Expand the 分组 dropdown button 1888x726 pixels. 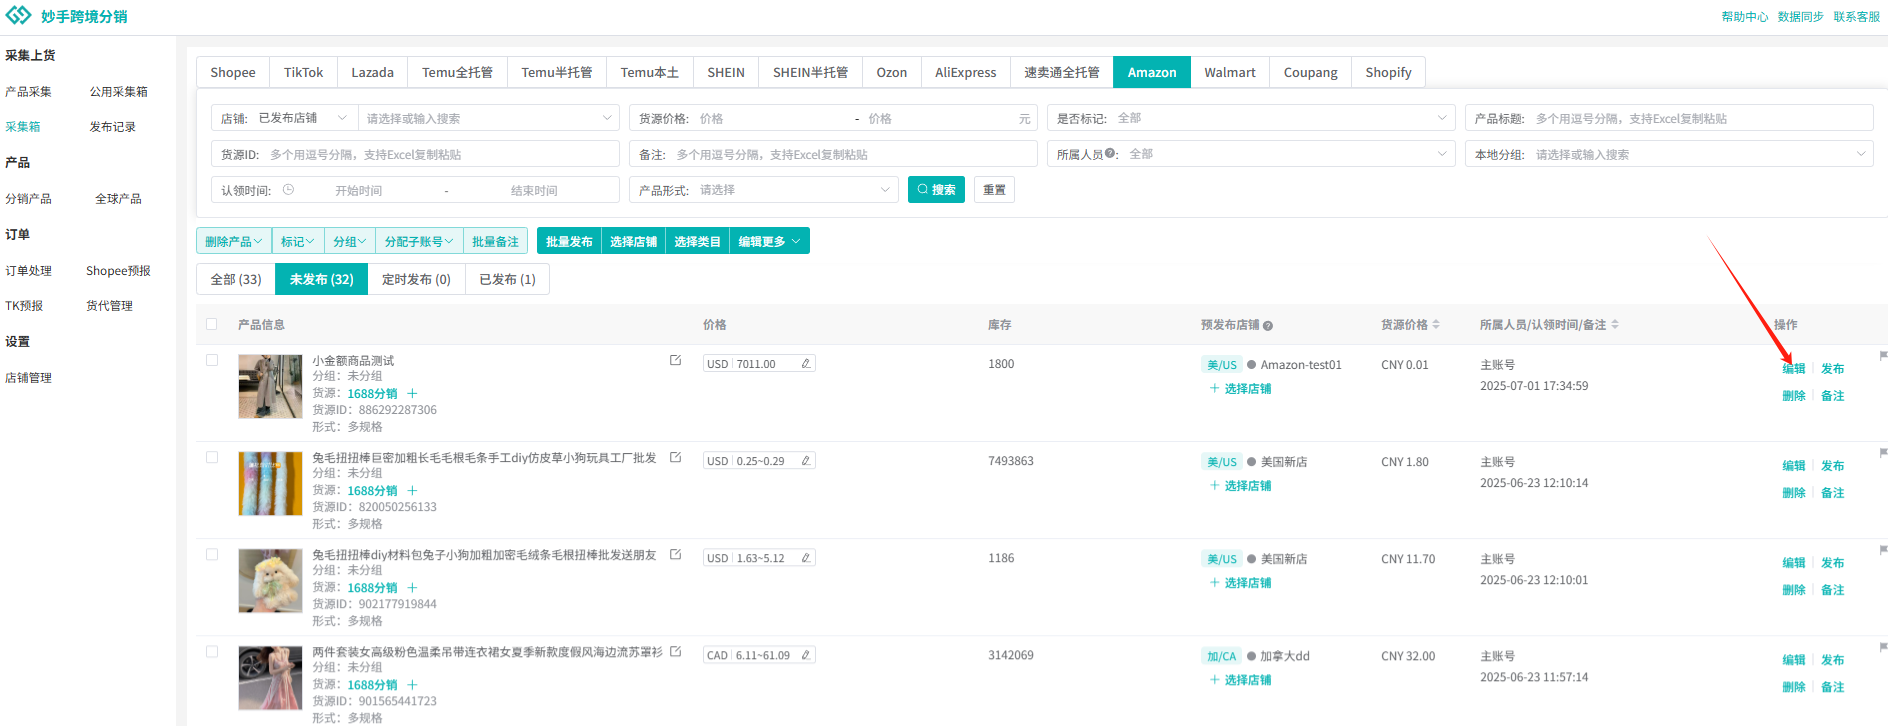point(350,242)
